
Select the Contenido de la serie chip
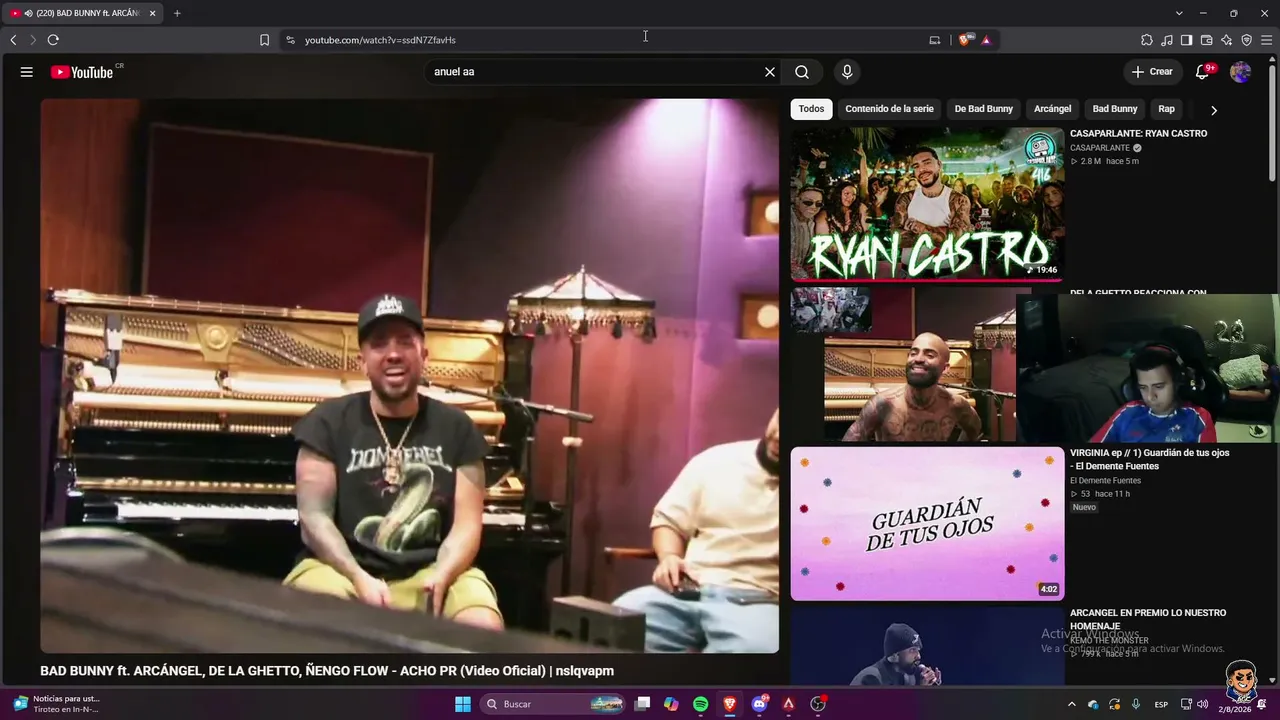[889, 109]
